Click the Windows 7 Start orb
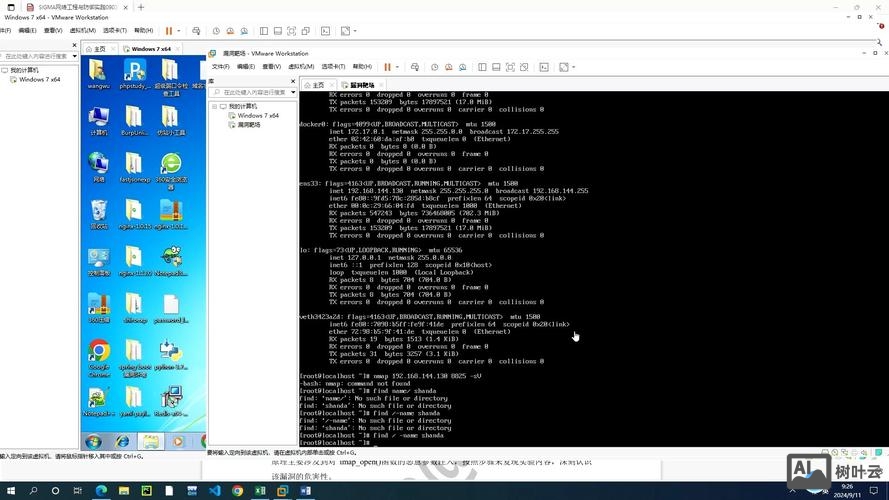The width and height of the screenshot is (889, 500). point(93,441)
